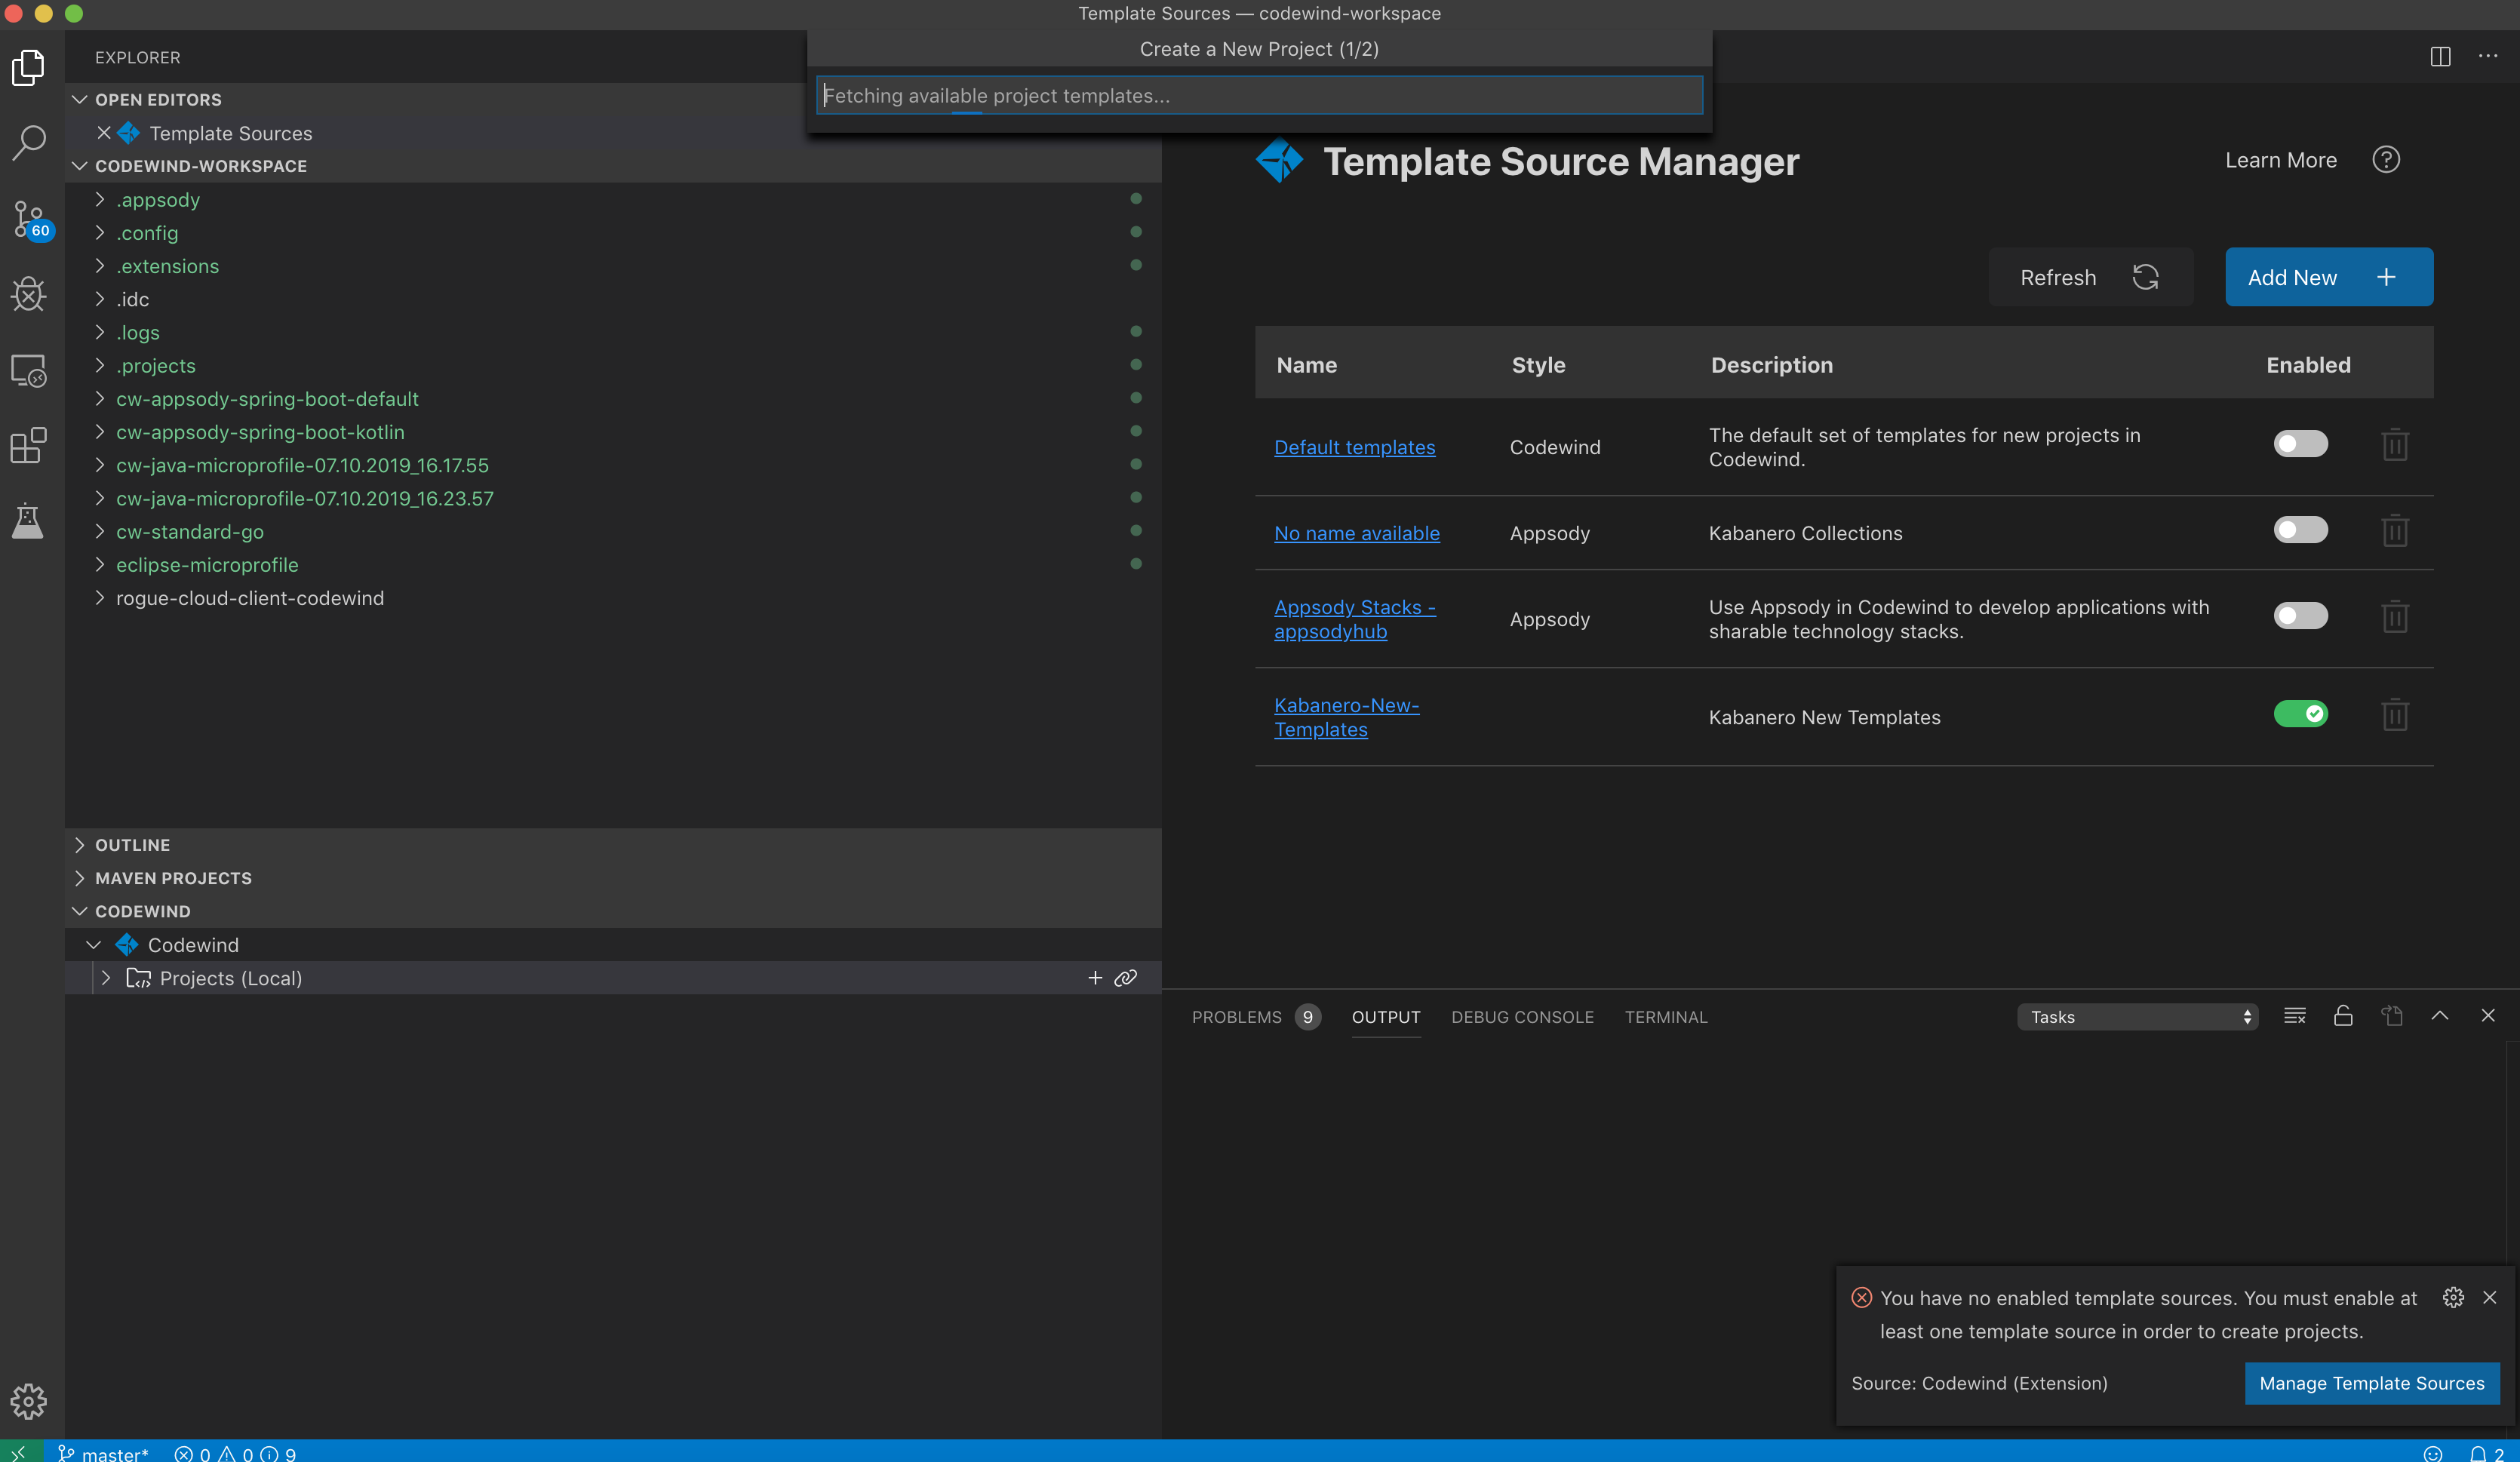Open the Tasks dropdown in the Output panel
The image size is (2520, 1462).
2138,1016
